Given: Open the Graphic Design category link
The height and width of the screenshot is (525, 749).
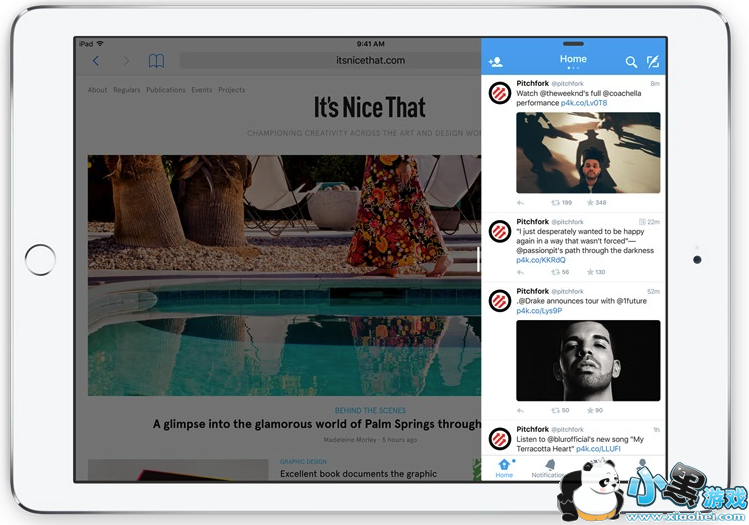Looking at the screenshot, I should point(303,461).
